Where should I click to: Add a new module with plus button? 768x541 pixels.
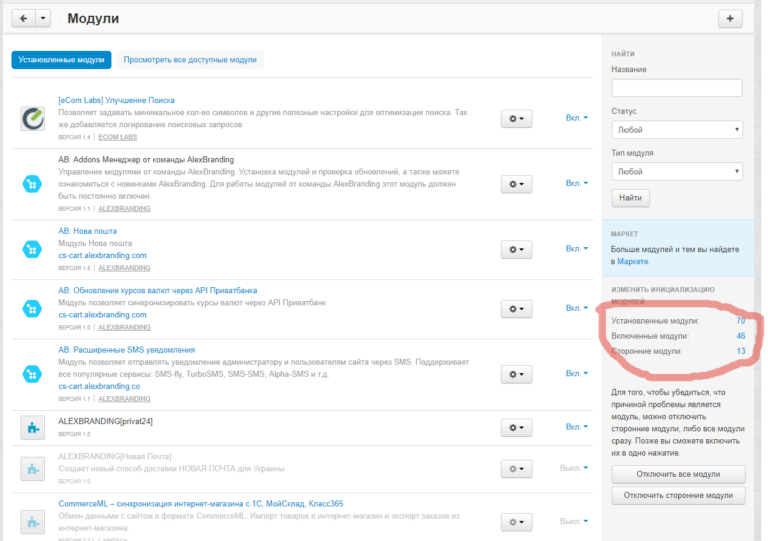[x=730, y=19]
